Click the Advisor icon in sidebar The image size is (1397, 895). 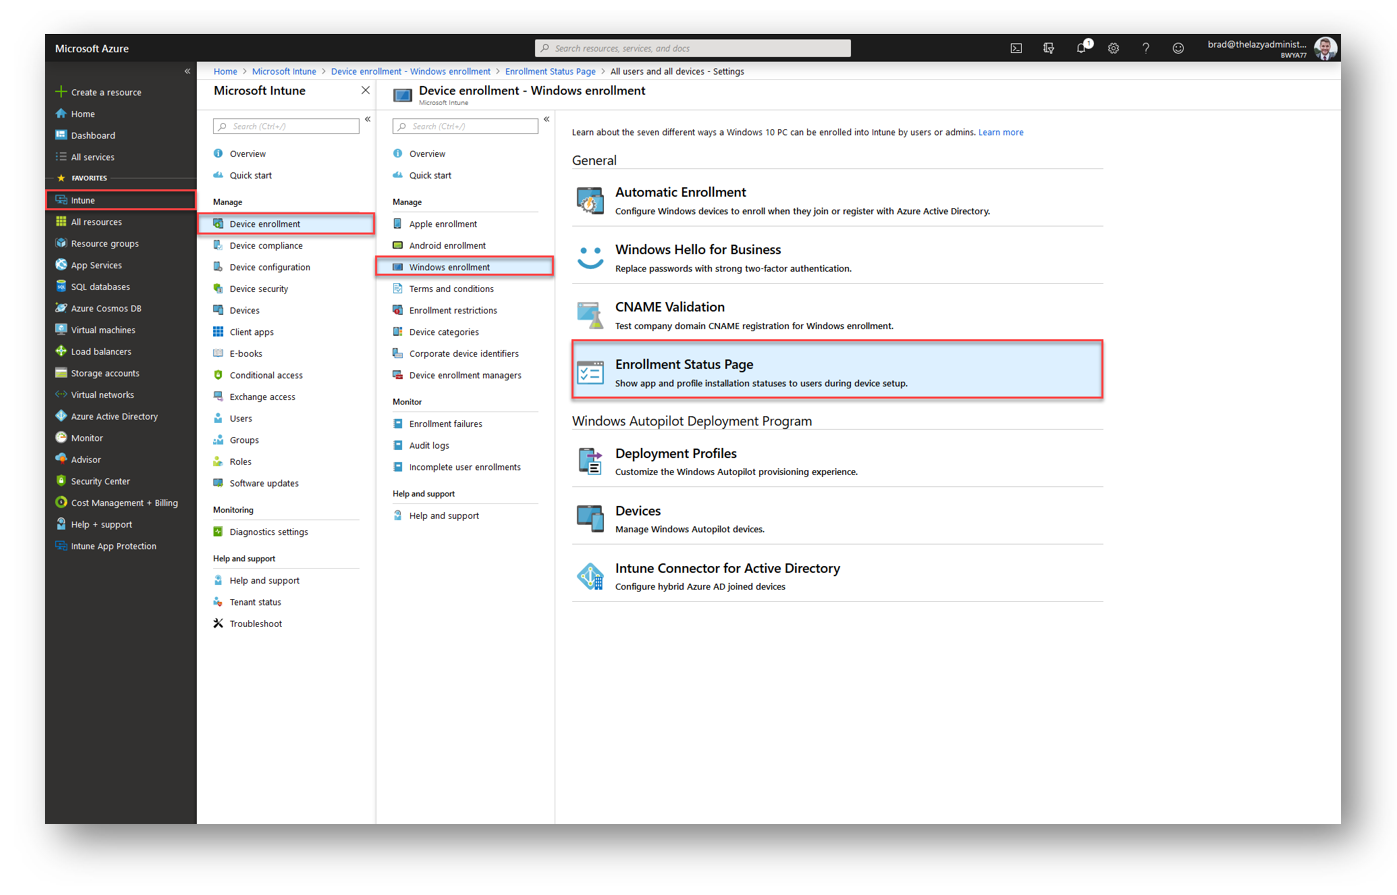[x=61, y=459]
